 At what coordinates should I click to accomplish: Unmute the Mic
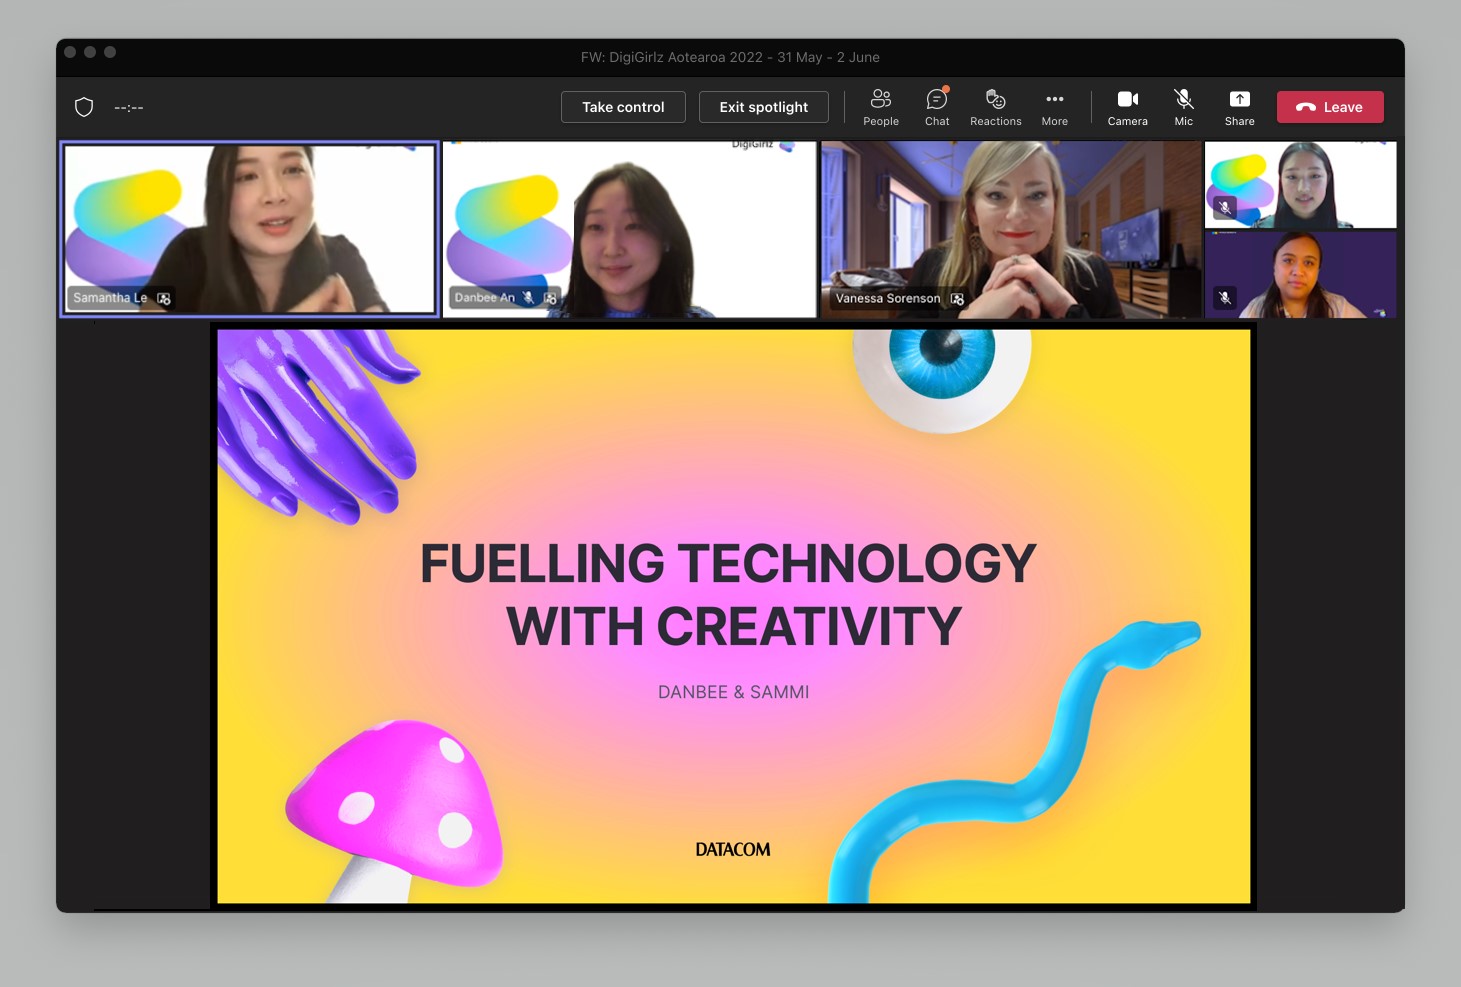click(1183, 107)
